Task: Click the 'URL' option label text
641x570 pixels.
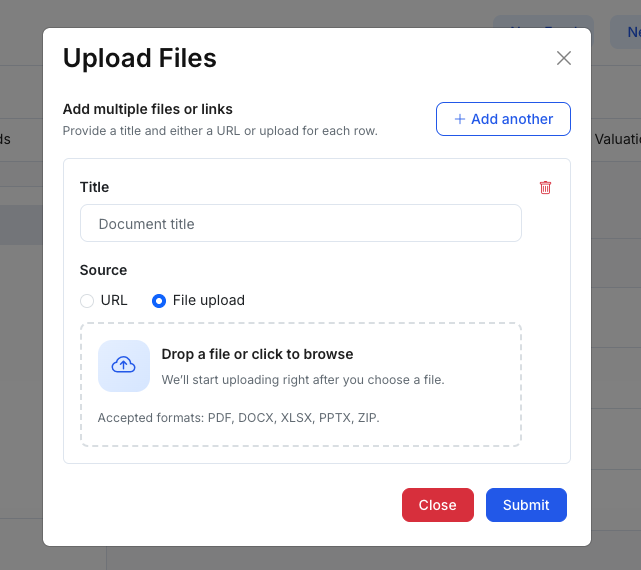Action: (114, 300)
